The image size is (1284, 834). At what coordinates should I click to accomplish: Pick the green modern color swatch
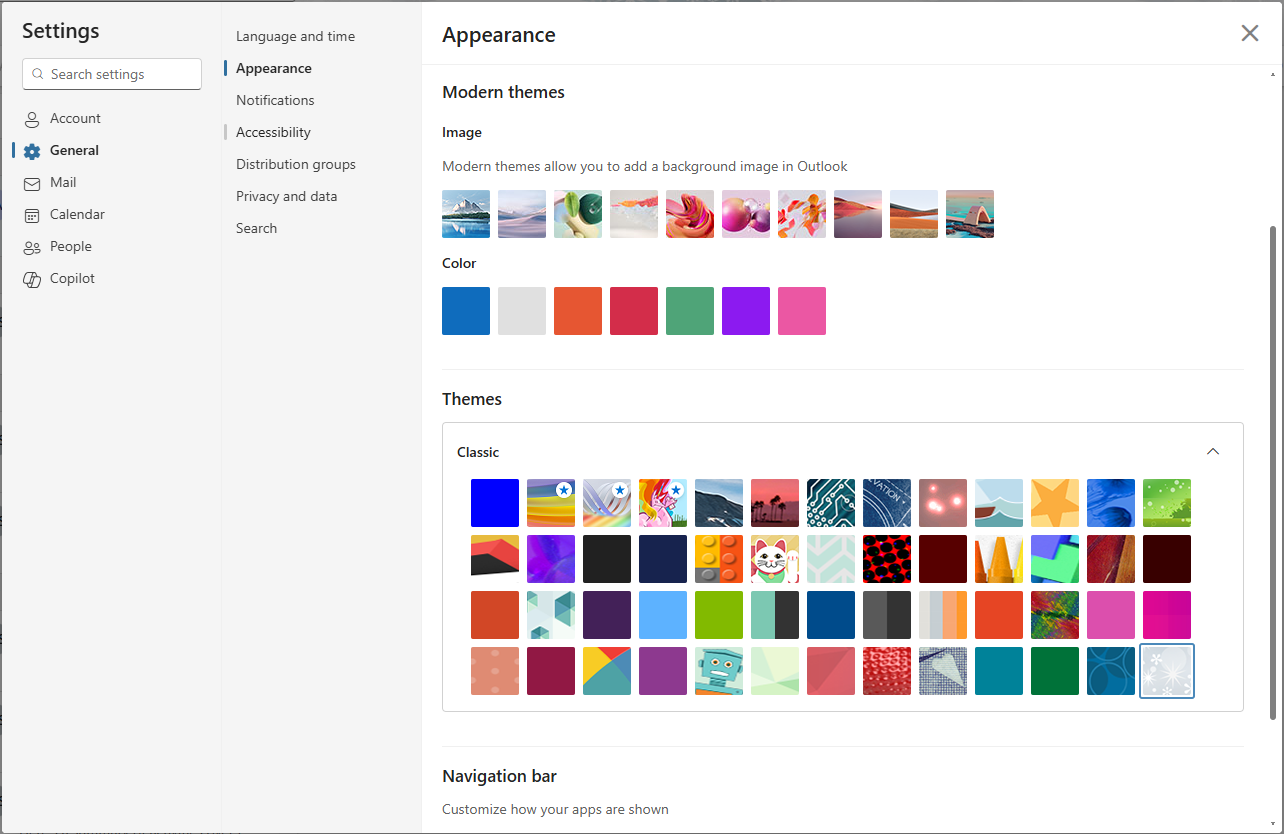[690, 311]
